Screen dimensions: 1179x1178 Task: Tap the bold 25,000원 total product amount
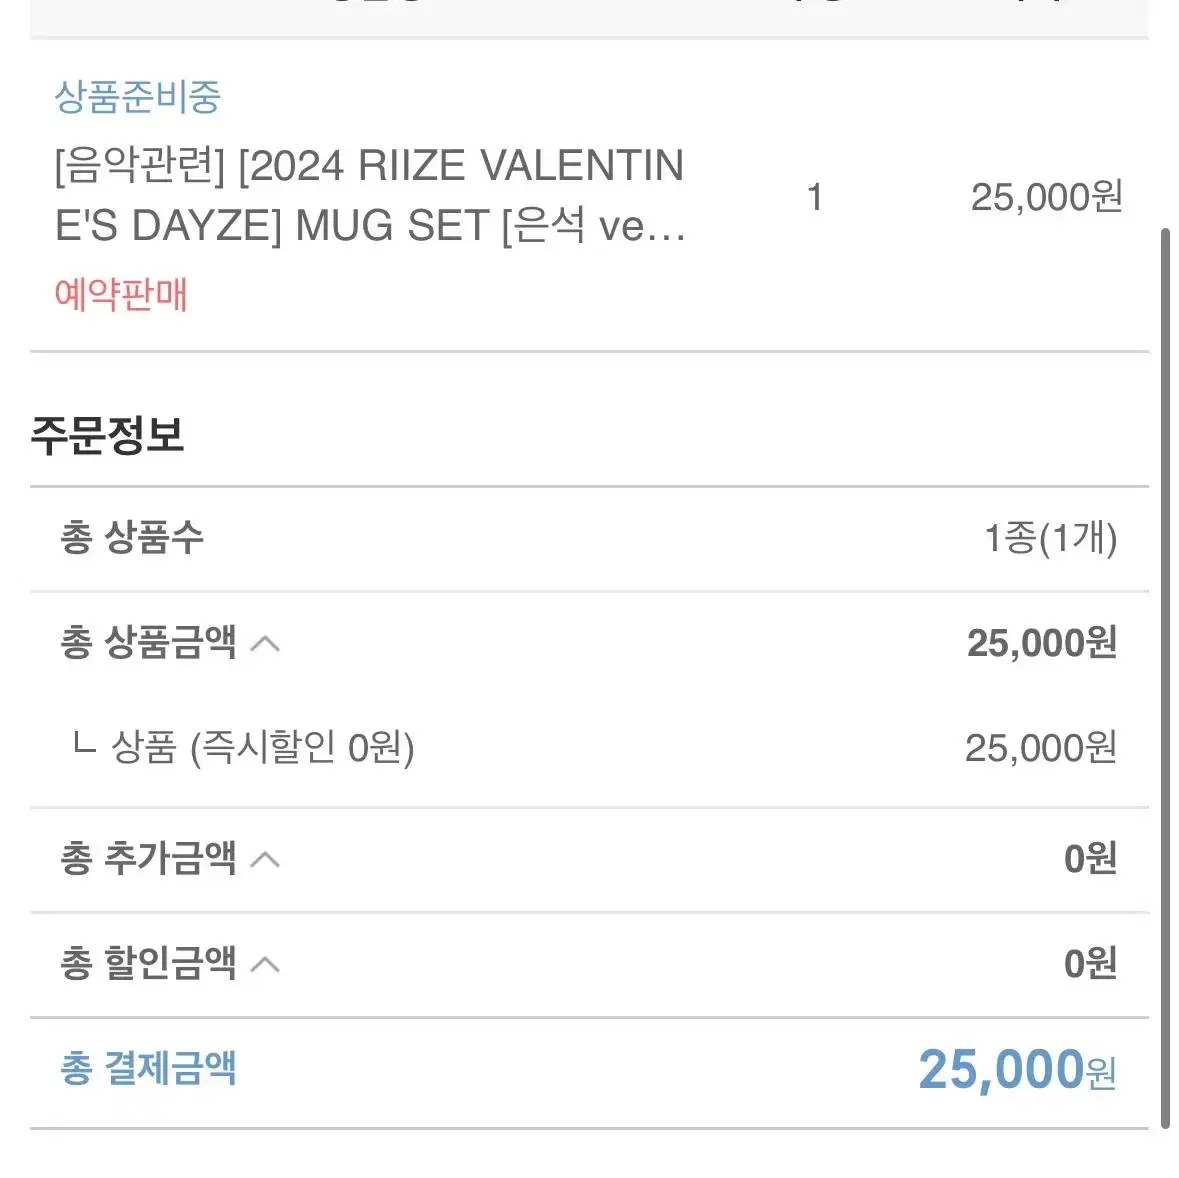(x=1042, y=643)
